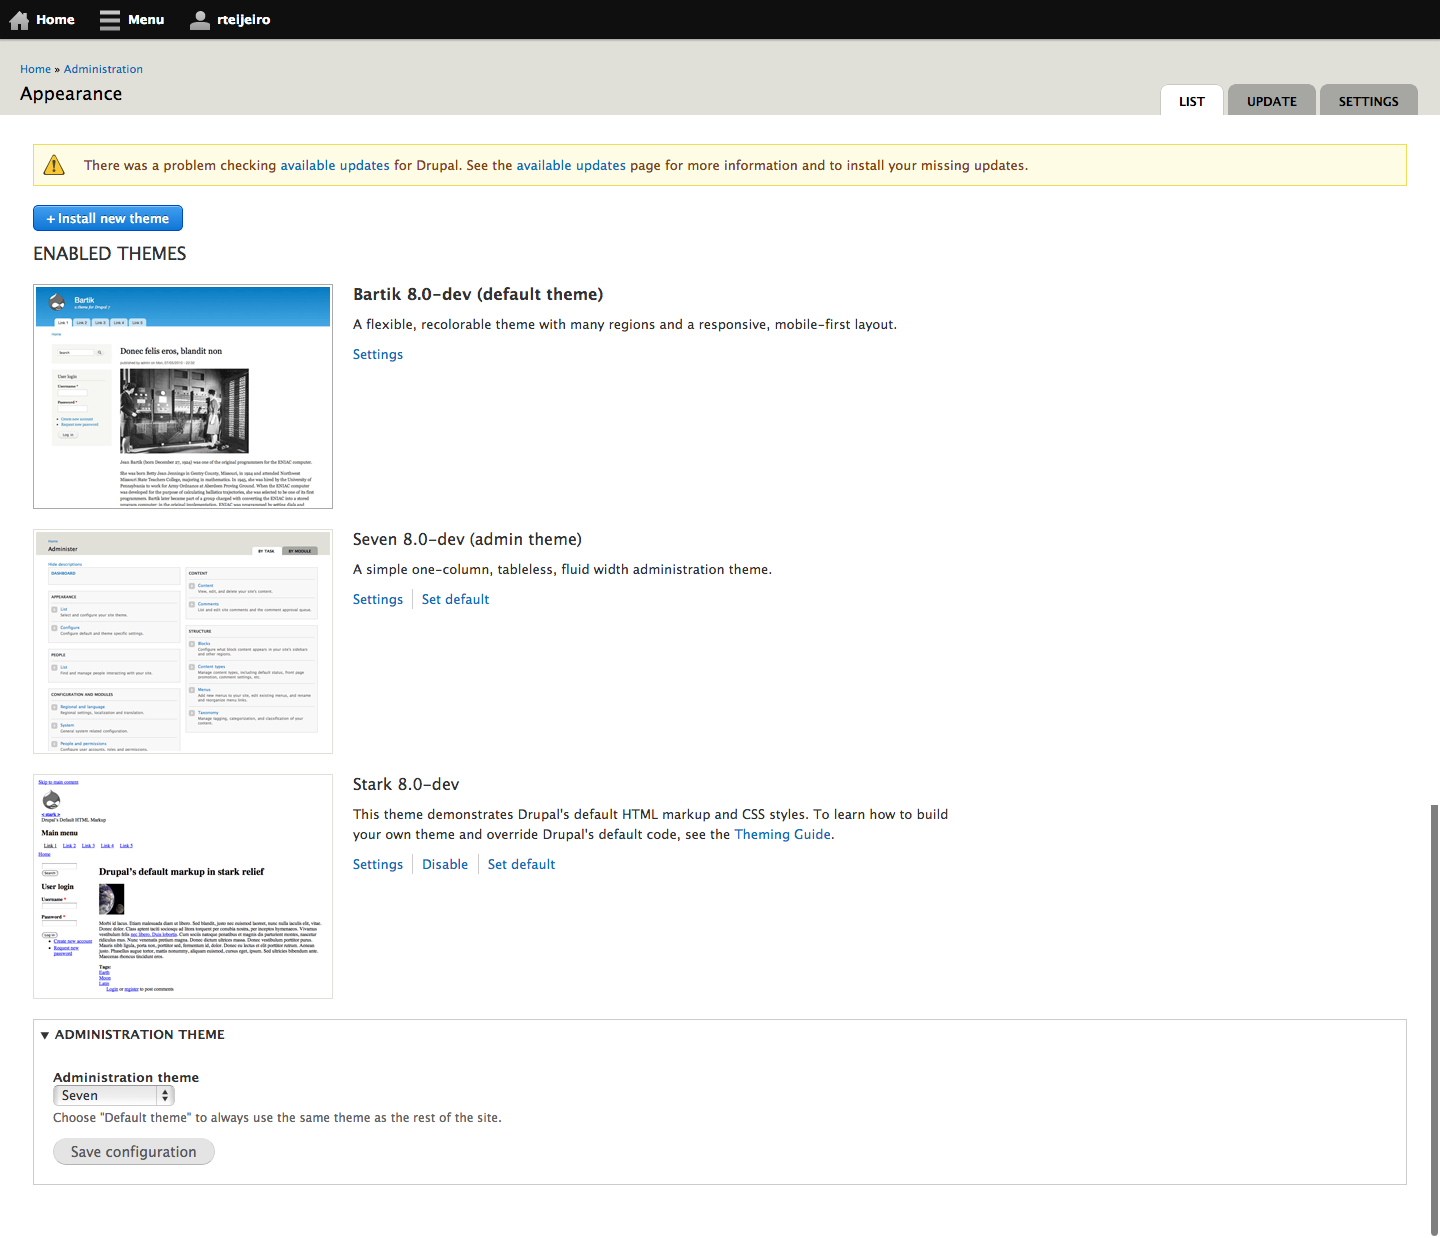Viewport: 1440px width, 1238px height.
Task: Click the 'Bartik 8.0-dev (default theme)' heading
Action: (x=478, y=294)
